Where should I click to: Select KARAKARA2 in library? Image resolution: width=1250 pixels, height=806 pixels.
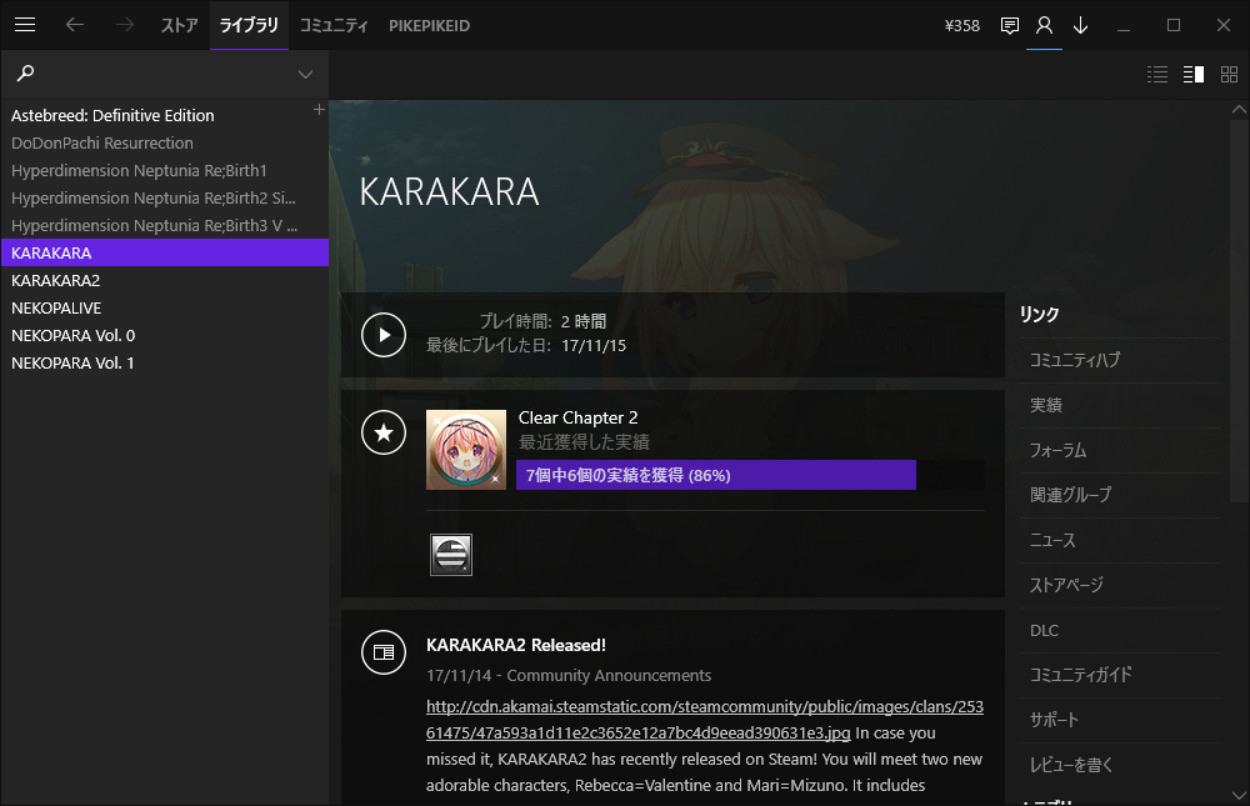165,280
